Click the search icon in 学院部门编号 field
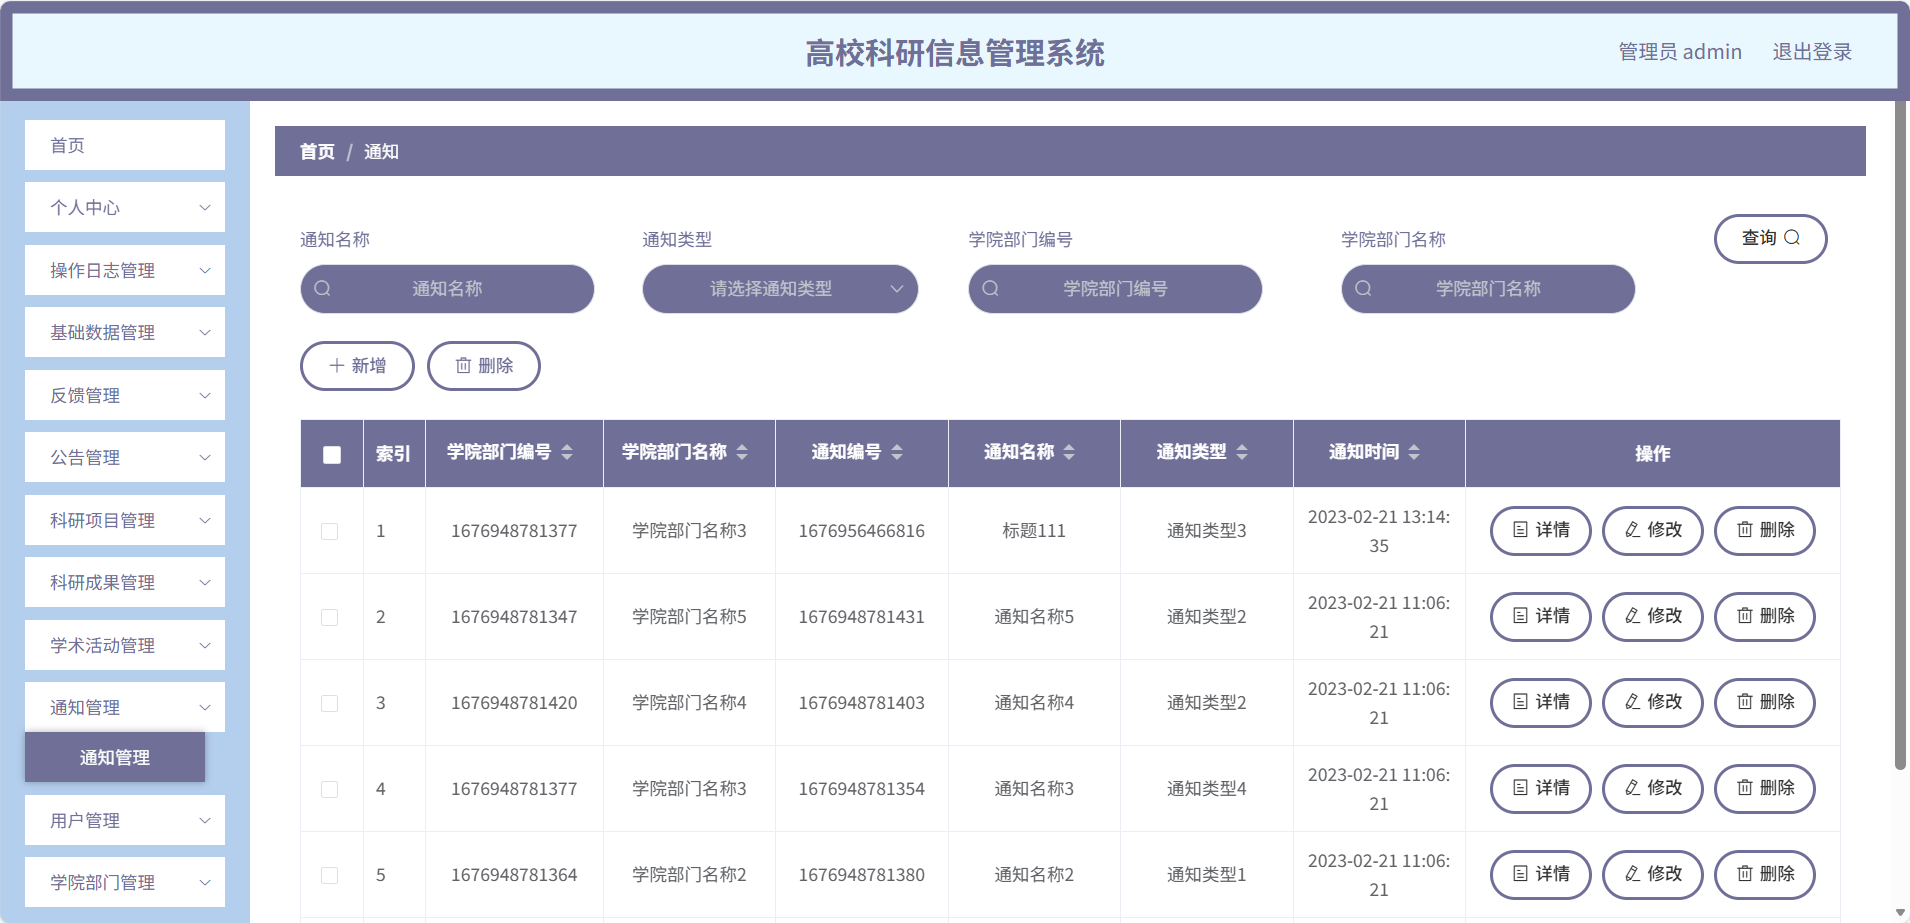 [x=990, y=289]
